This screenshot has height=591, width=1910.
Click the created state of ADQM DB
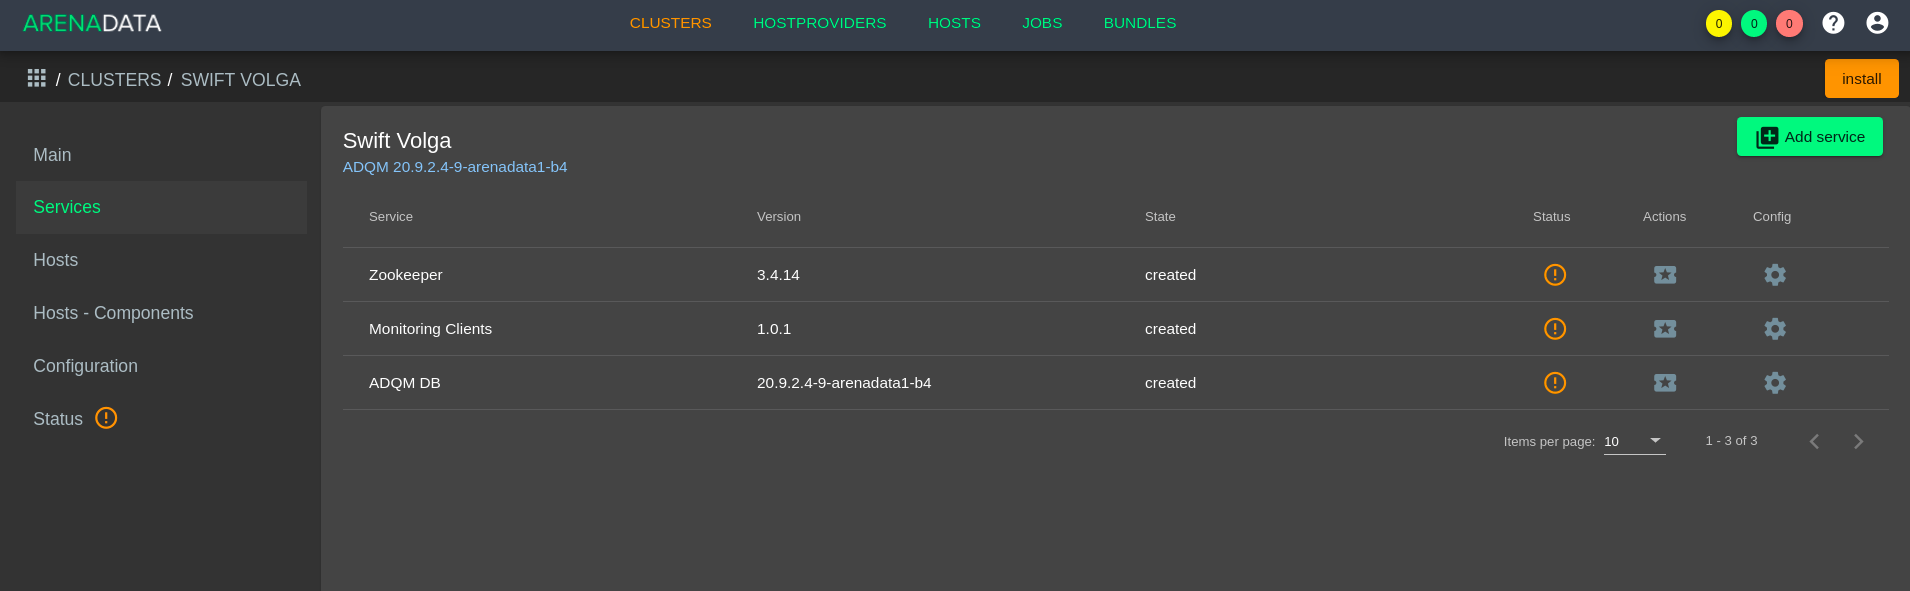pyautogui.click(x=1170, y=383)
